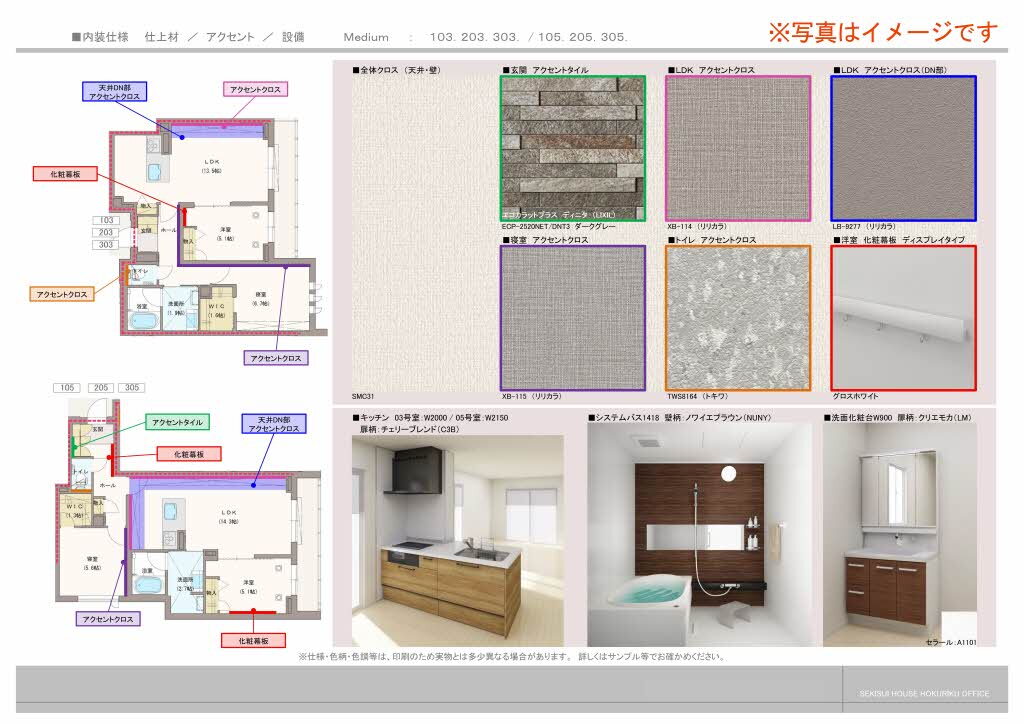1024x724 pixels.
Task: Open the kitchen チェリーブレンド photo
Action: [x=457, y=541]
